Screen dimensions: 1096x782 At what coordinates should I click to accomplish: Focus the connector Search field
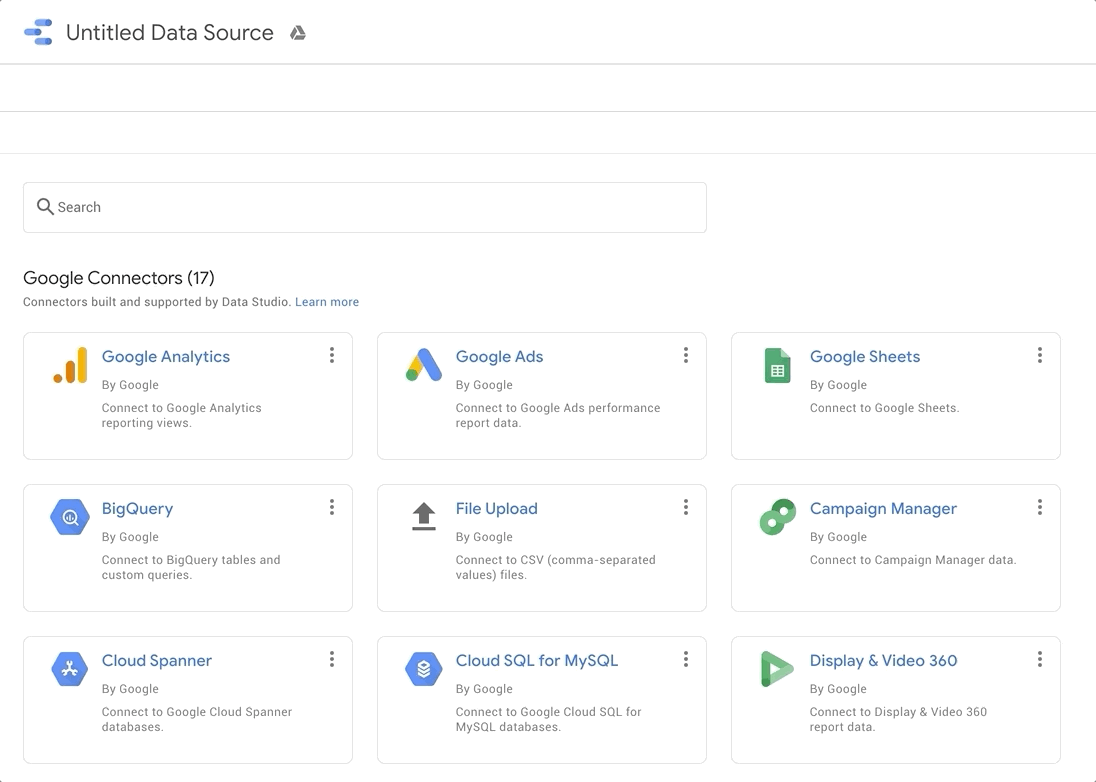point(365,208)
